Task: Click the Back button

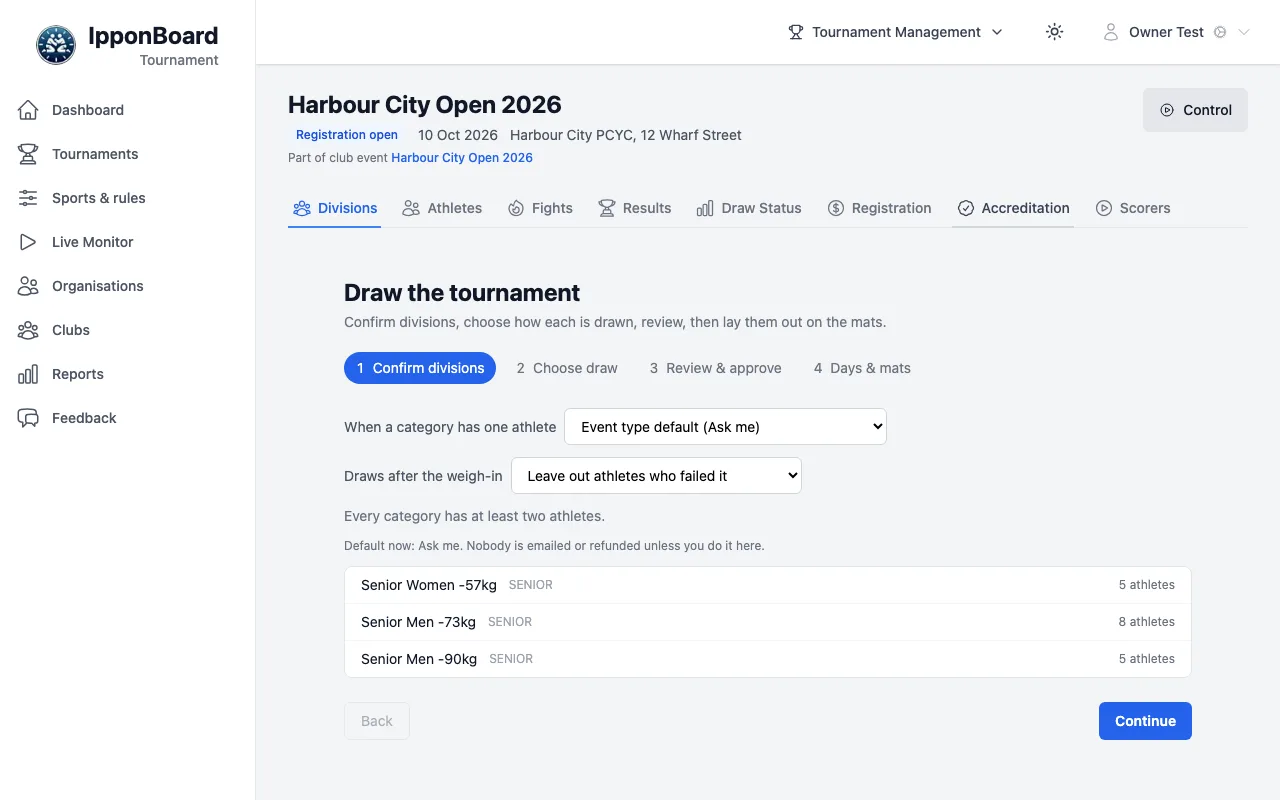Action: click(377, 721)
